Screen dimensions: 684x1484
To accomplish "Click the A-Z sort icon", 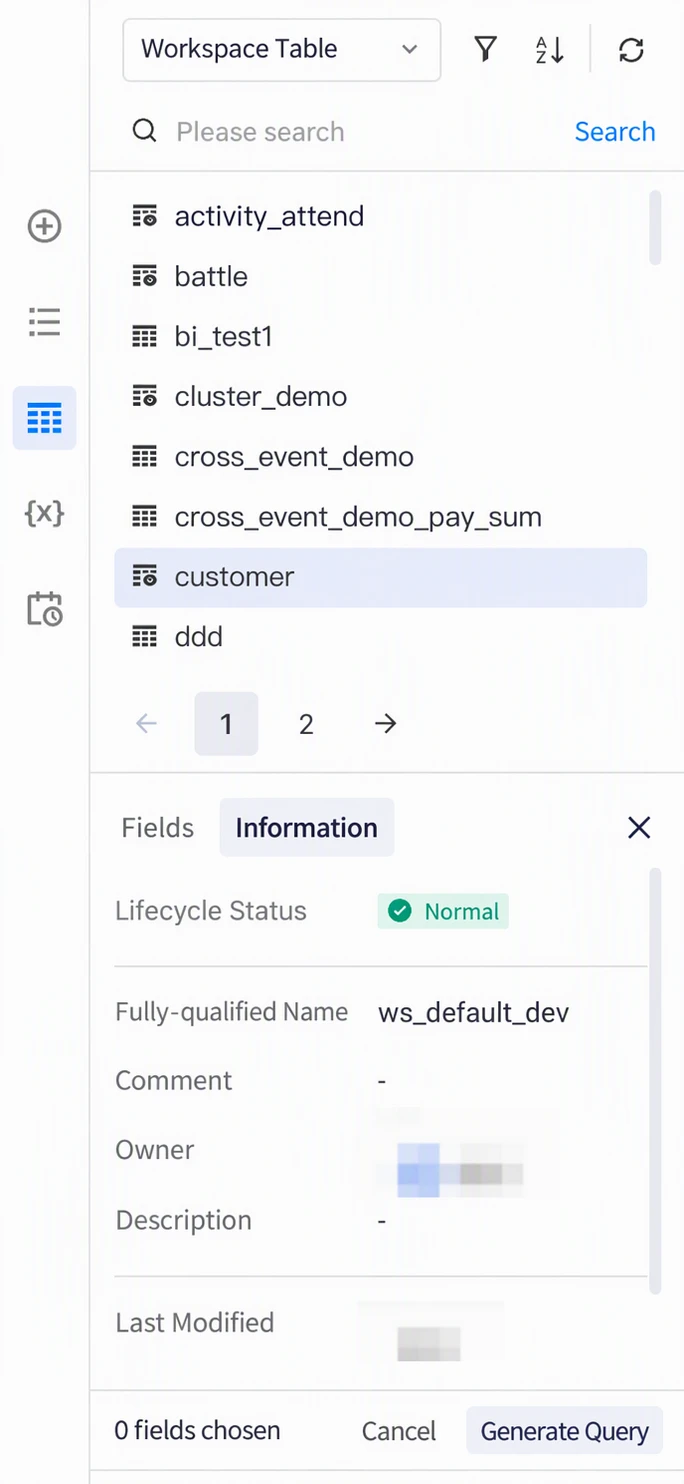I will pos(550,49).
